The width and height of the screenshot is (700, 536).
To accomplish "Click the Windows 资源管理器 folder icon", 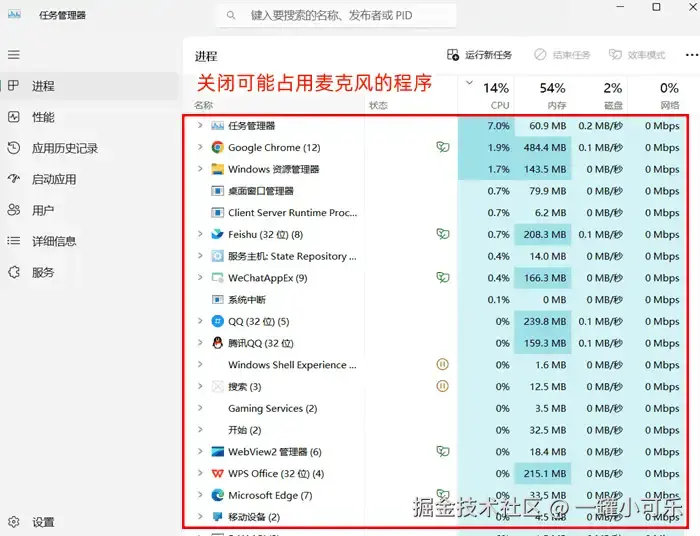I will tap(217, 169).
